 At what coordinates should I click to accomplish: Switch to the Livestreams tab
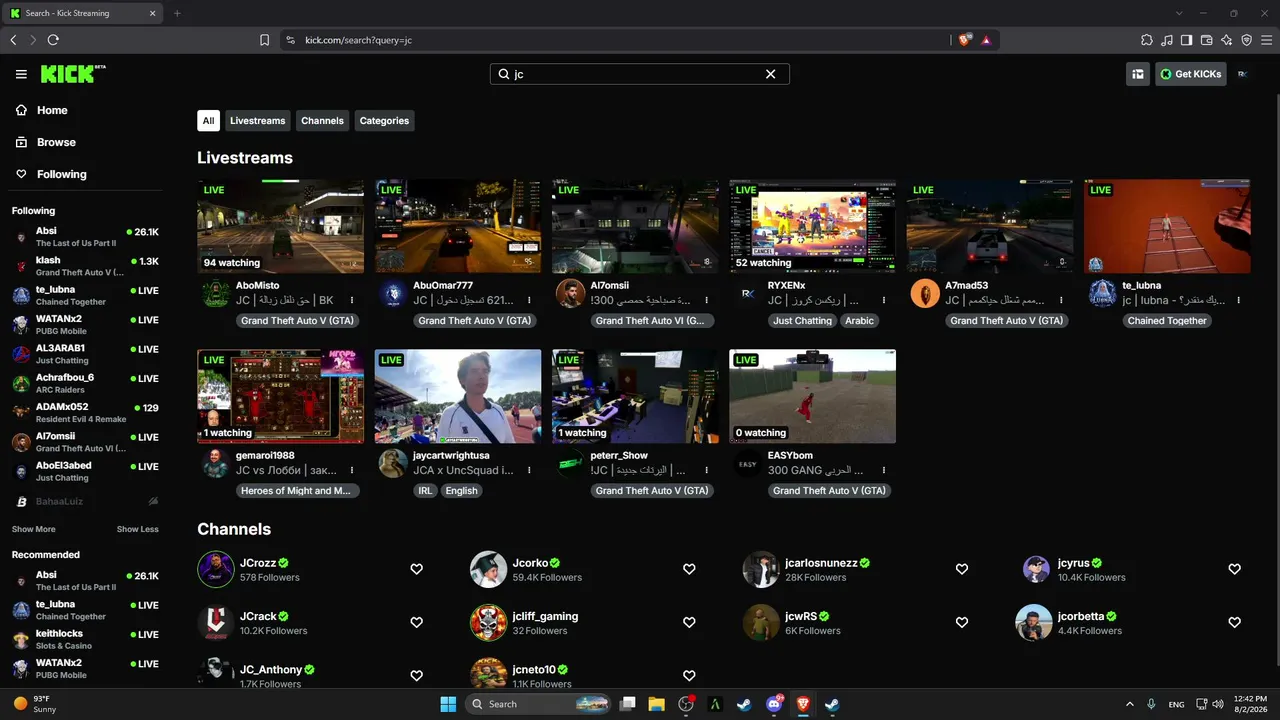pyautogui.click(x=258, y=121)
